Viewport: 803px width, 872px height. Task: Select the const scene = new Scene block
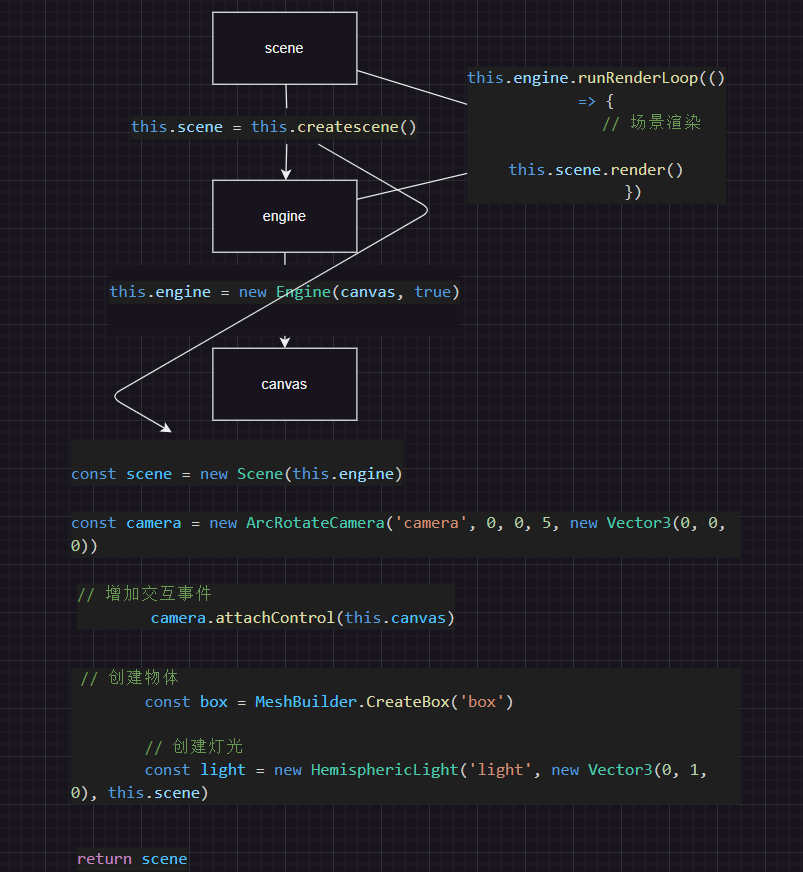[236, 474]
